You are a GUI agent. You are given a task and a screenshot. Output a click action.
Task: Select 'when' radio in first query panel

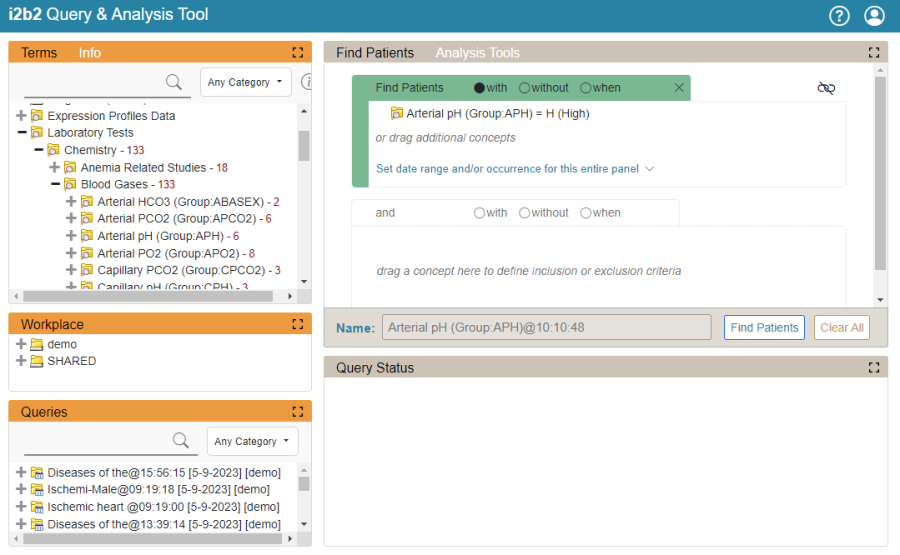tap(586, 88)
